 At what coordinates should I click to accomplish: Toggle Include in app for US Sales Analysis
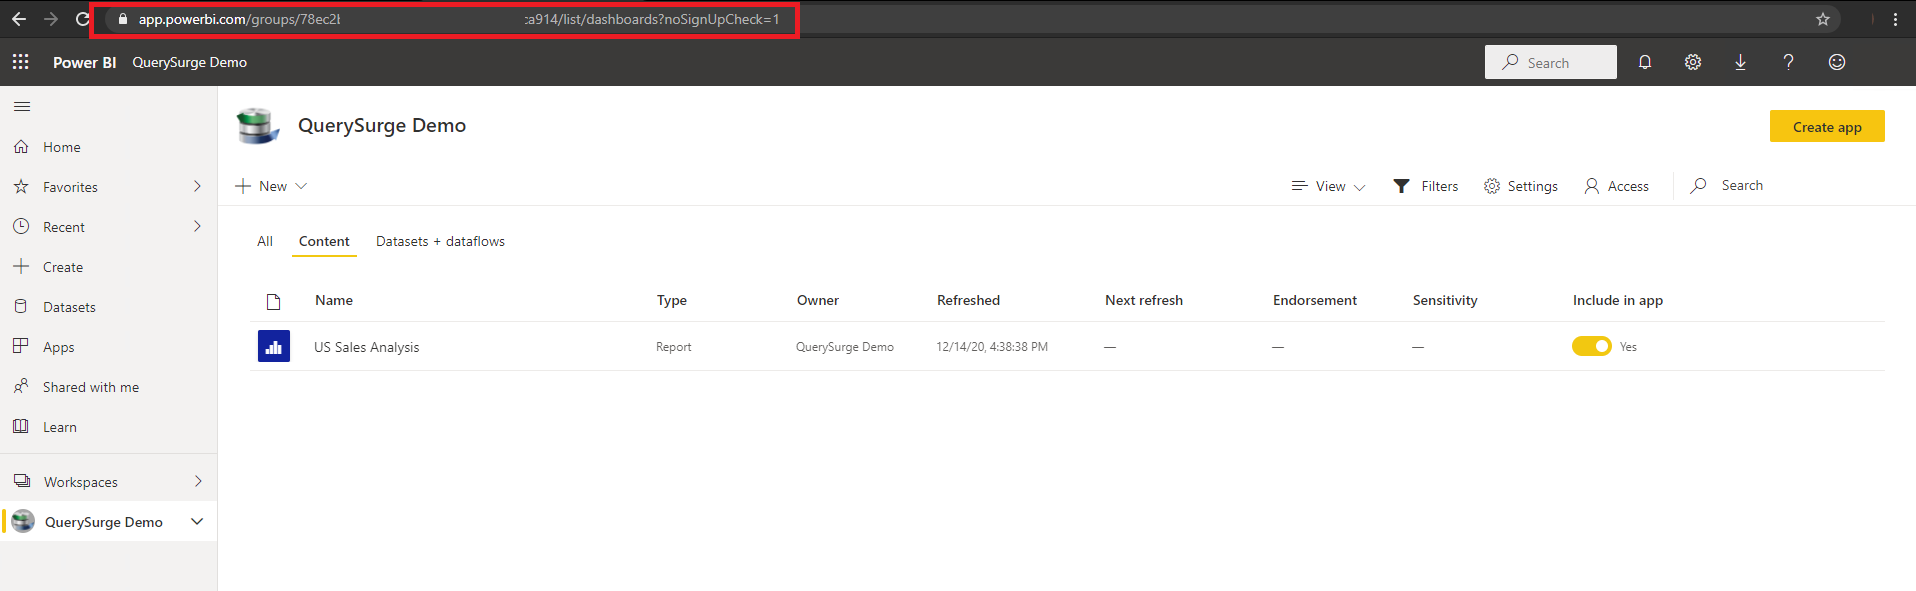click(x=1591, y=346)
